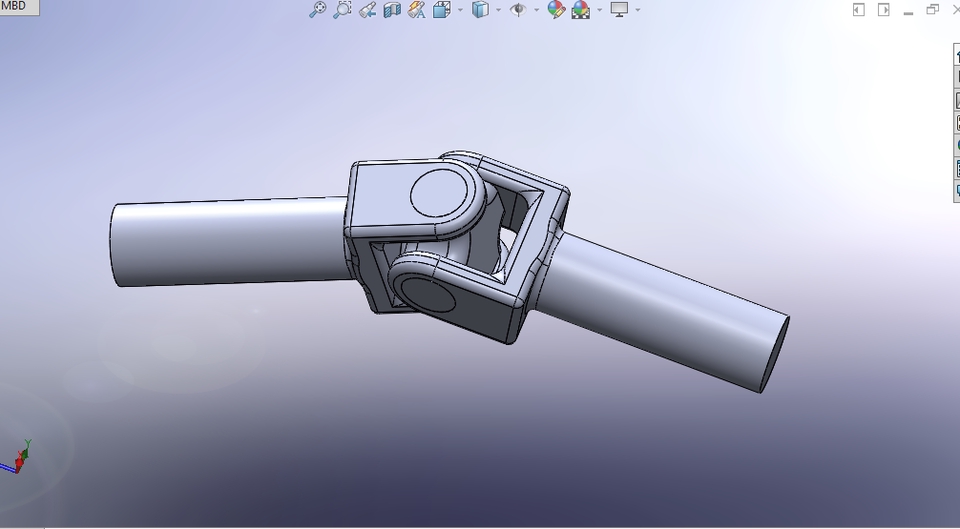The image size is (960, 529).
Task: Select the flat end face of right shaft
Action: point(776,355)
